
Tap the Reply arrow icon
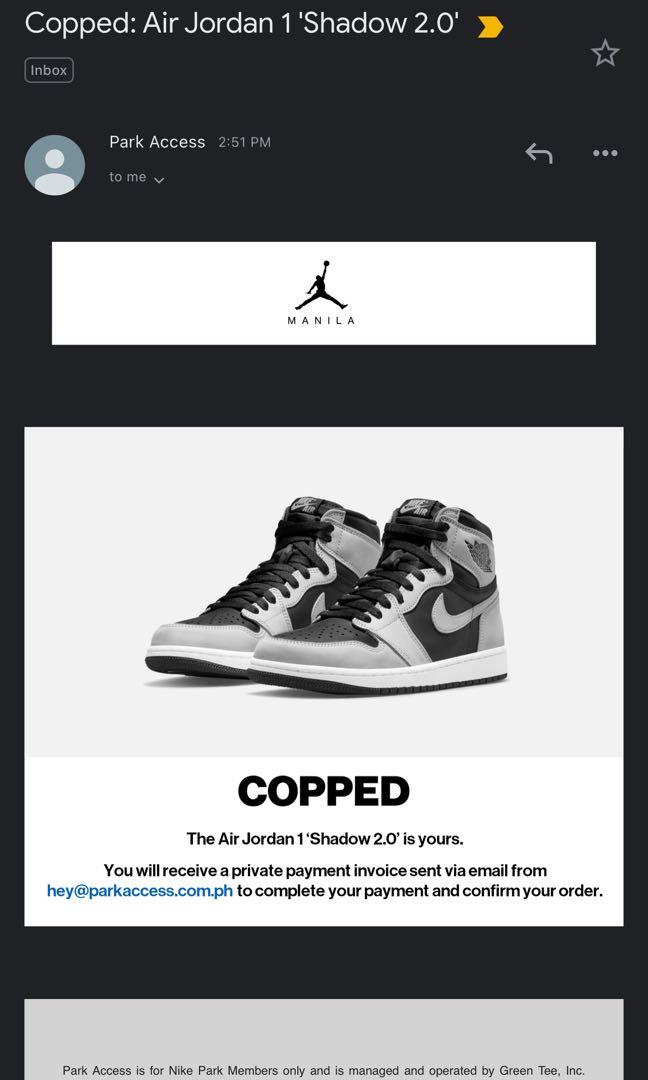click(x=539, y=153)
